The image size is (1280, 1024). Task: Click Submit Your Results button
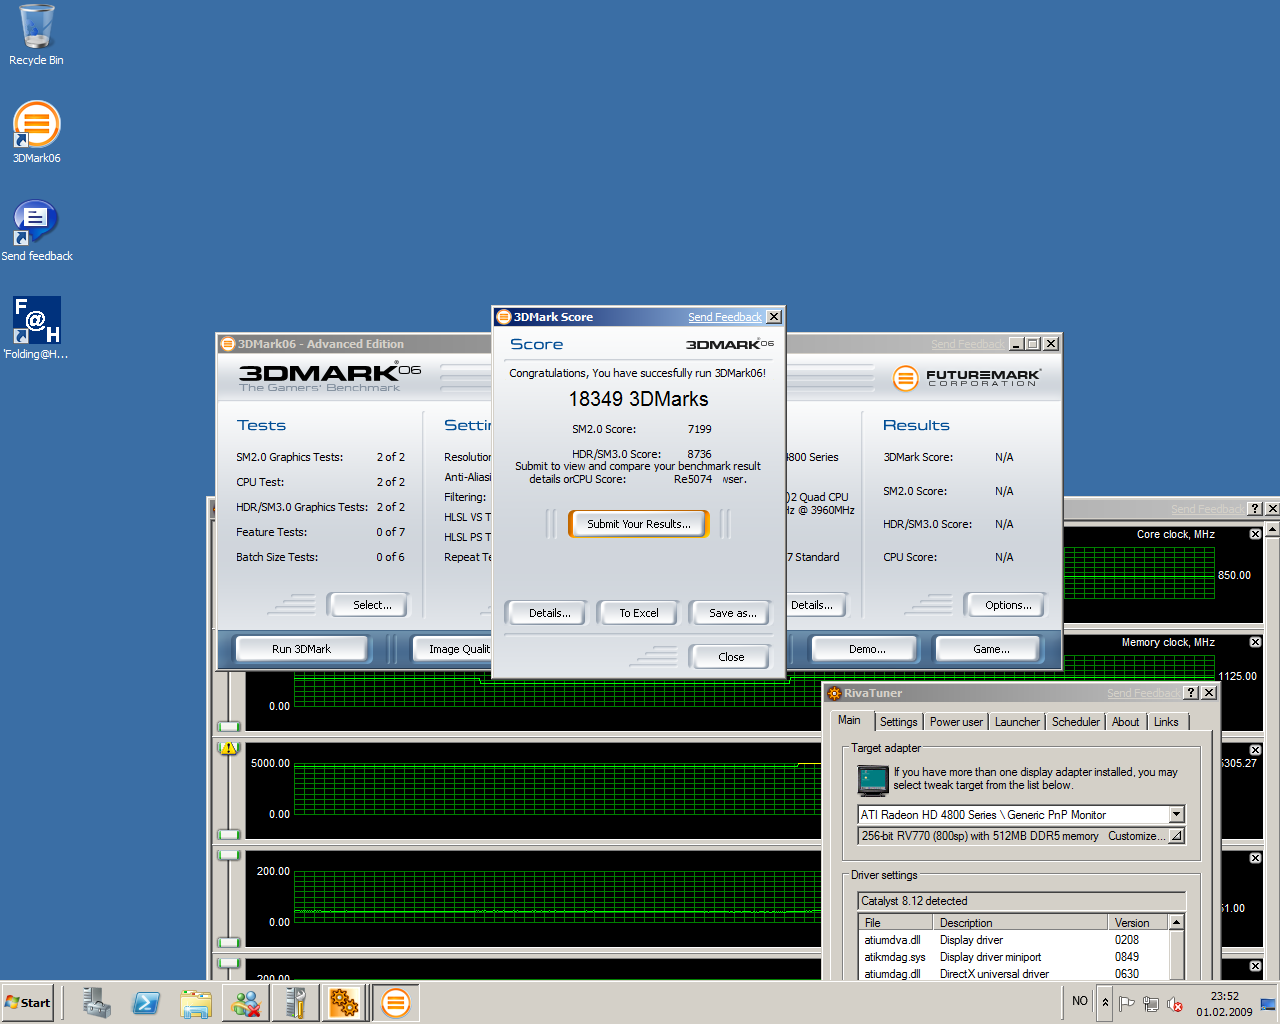pyautogui.click(x=639, y=524)
